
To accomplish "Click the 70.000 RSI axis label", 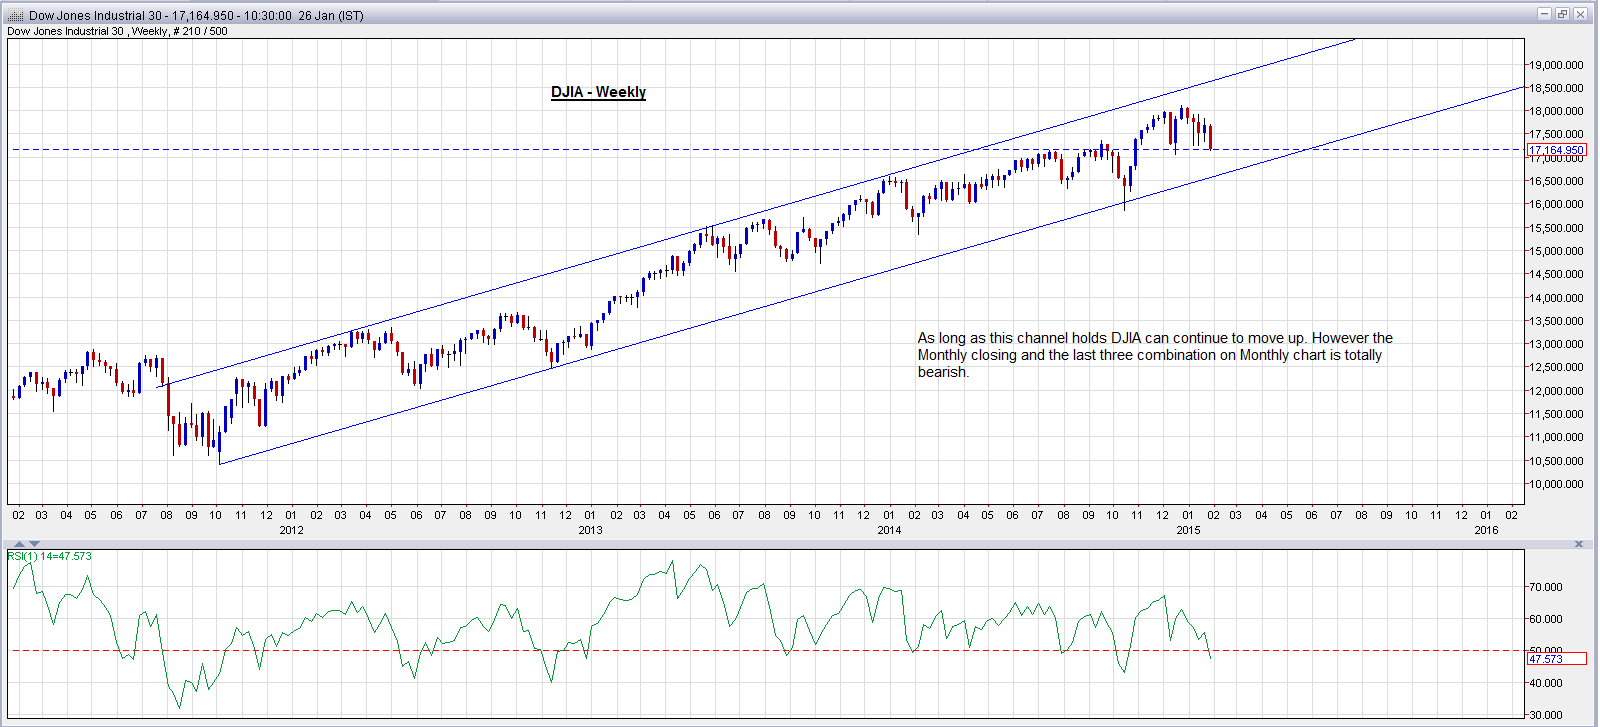I will 1546,587.
